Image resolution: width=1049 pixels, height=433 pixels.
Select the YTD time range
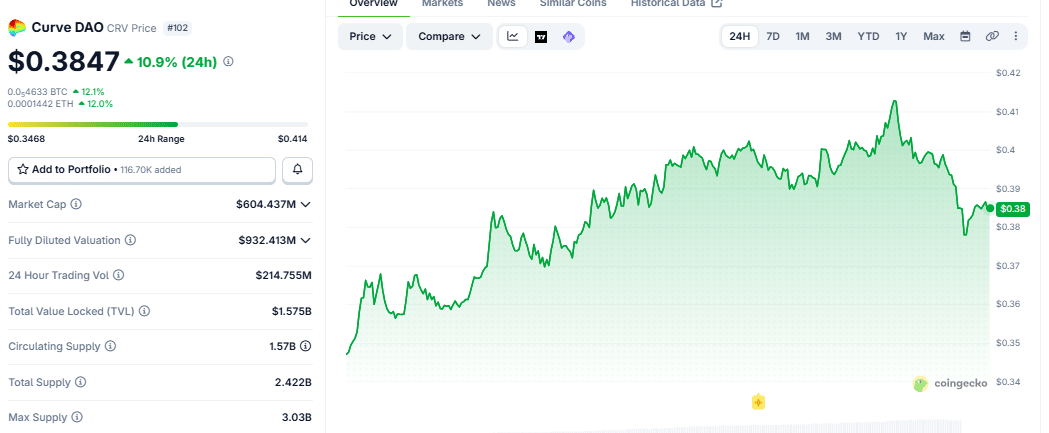[x=868, y=37]
